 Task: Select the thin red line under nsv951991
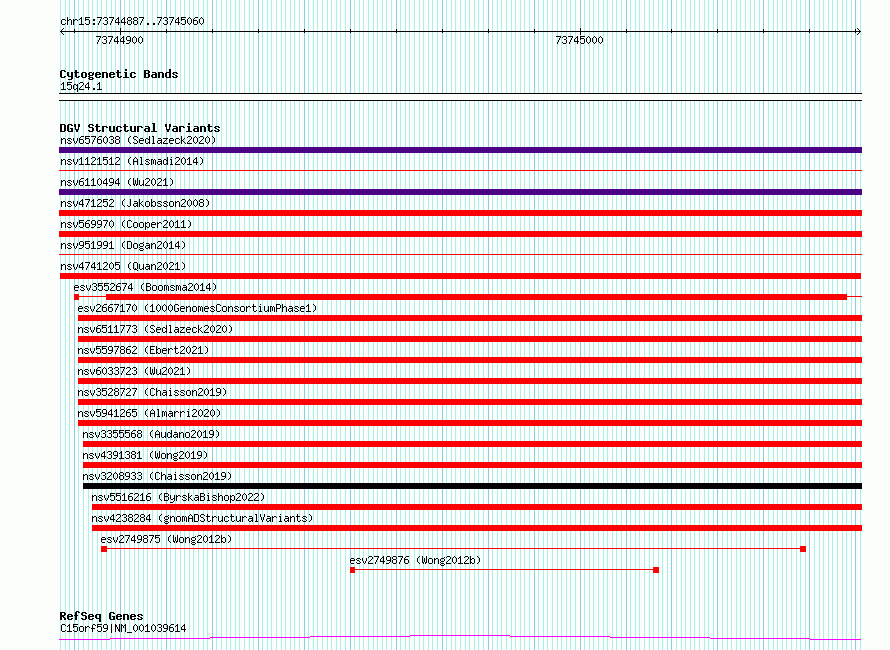[x=460, y=254]
